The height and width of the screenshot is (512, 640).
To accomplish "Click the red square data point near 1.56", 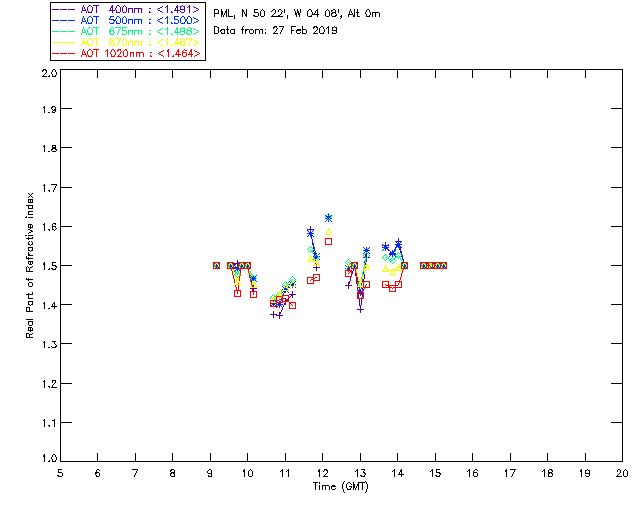I will (x=329, y=242).
